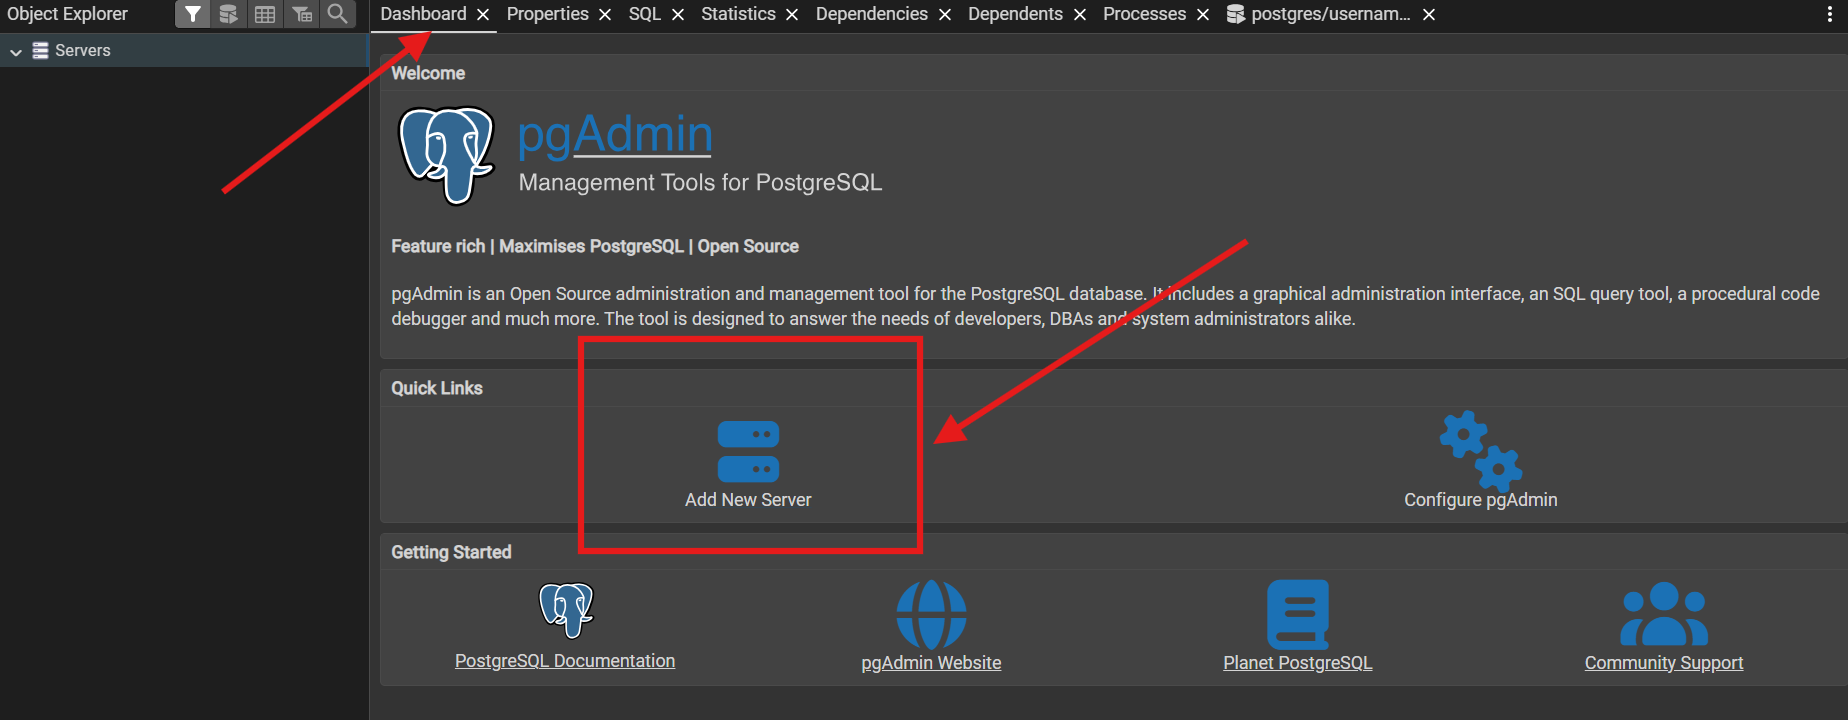Viewport: 1848px width, 720px height.
Task: Close the Dashboard tab
Action: [x=483, y=14]
